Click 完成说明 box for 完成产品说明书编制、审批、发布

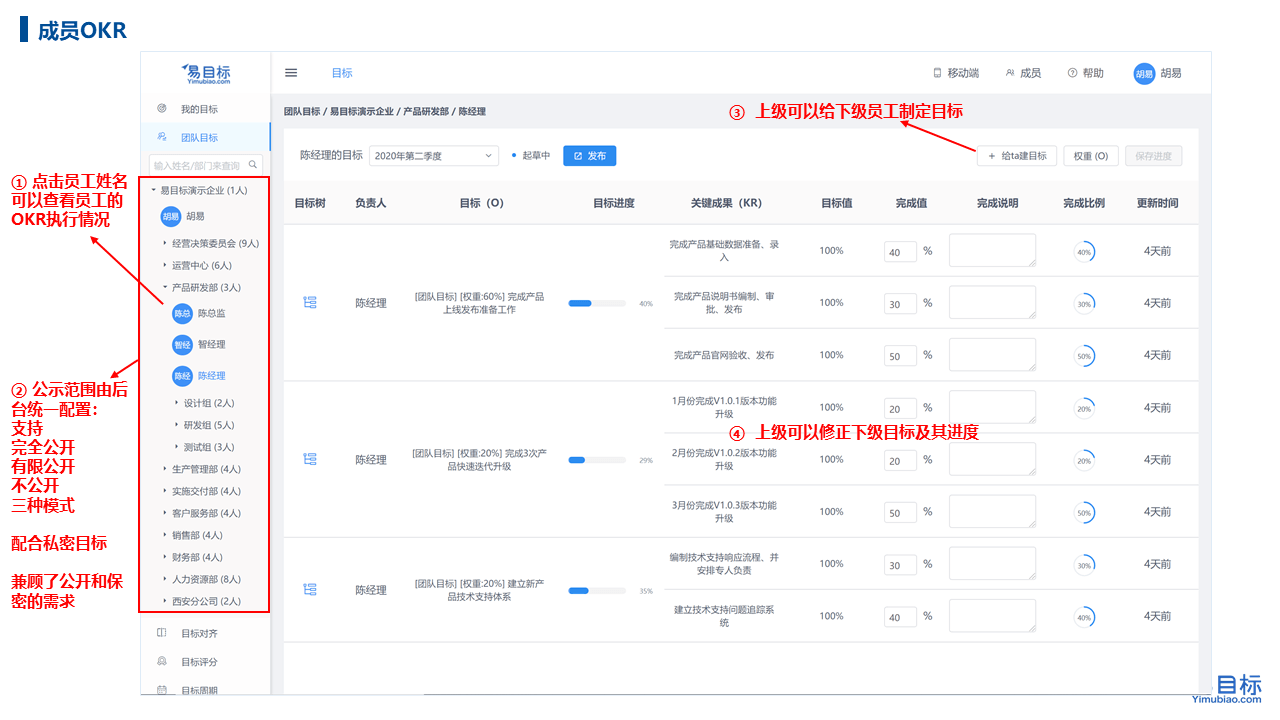(992, 302)
